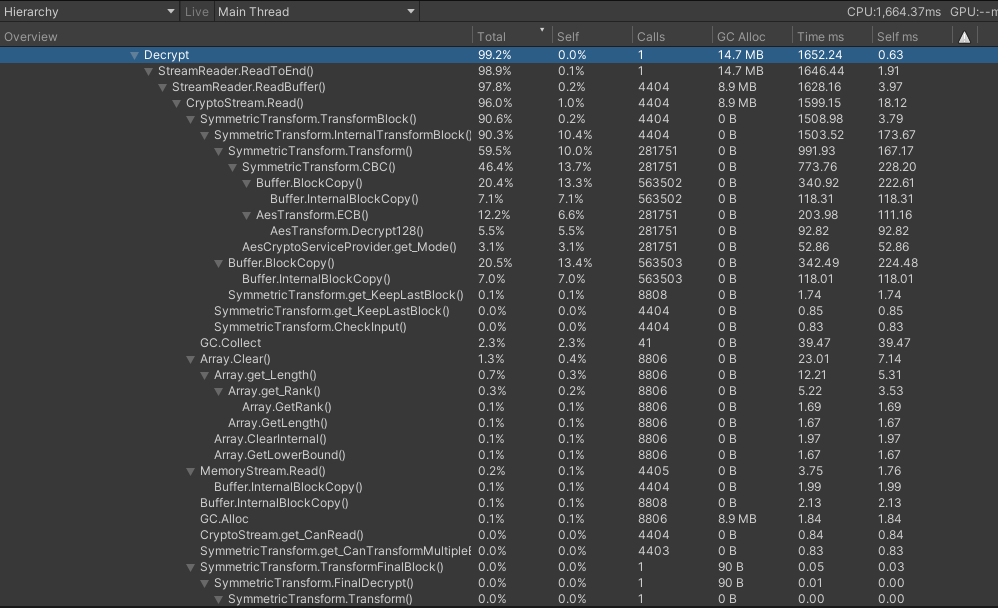This screenshot has width=998, height=608.
Task: Click 1652.24 Time ms value for Decrypt
Action: pos(820,55)
